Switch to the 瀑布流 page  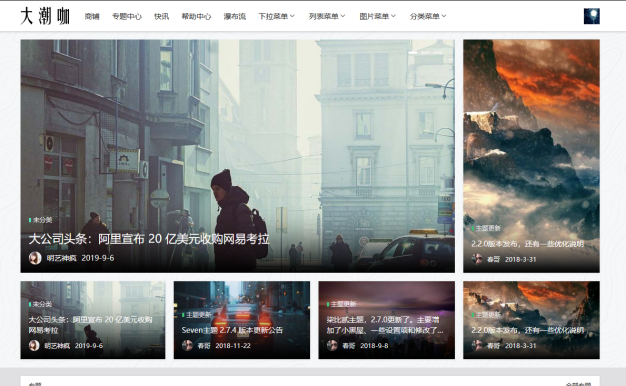(234, 16)
